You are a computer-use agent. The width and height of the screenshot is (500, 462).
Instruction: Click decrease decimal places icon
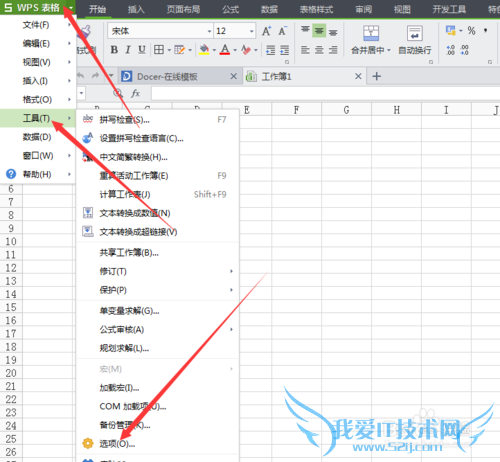(465, 50)
